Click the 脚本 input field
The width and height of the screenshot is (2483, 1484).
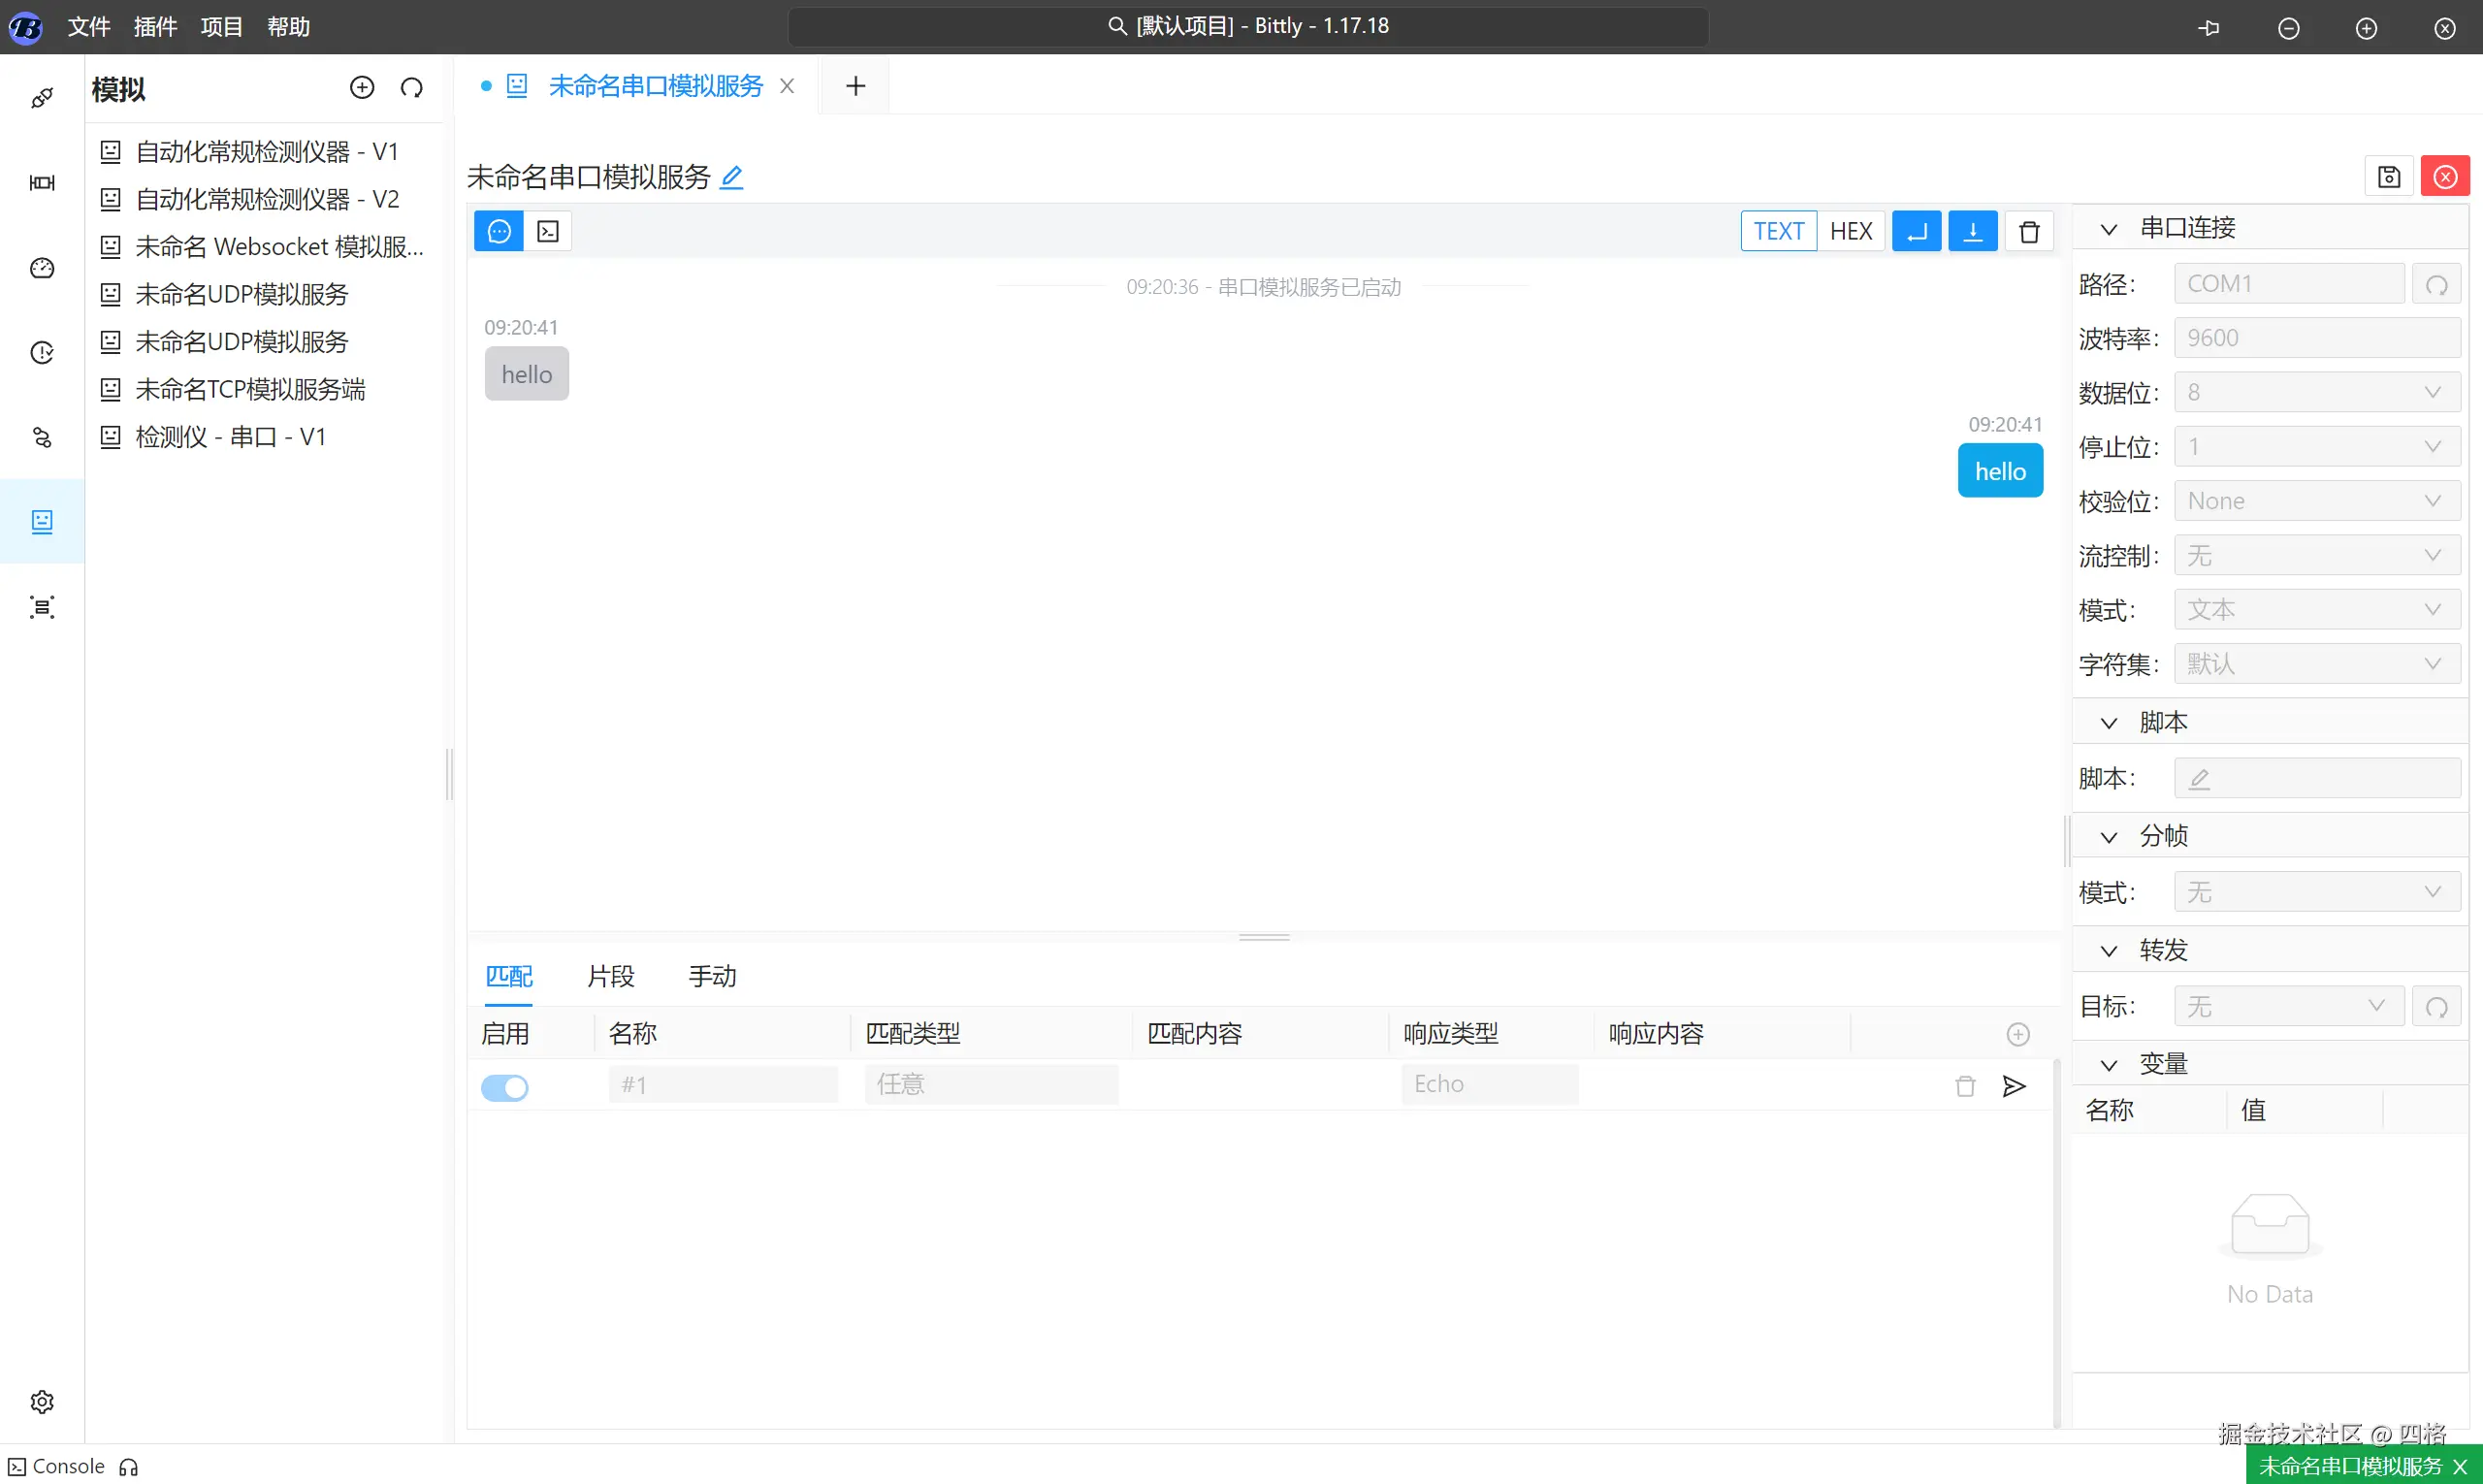click(2316, 778)
